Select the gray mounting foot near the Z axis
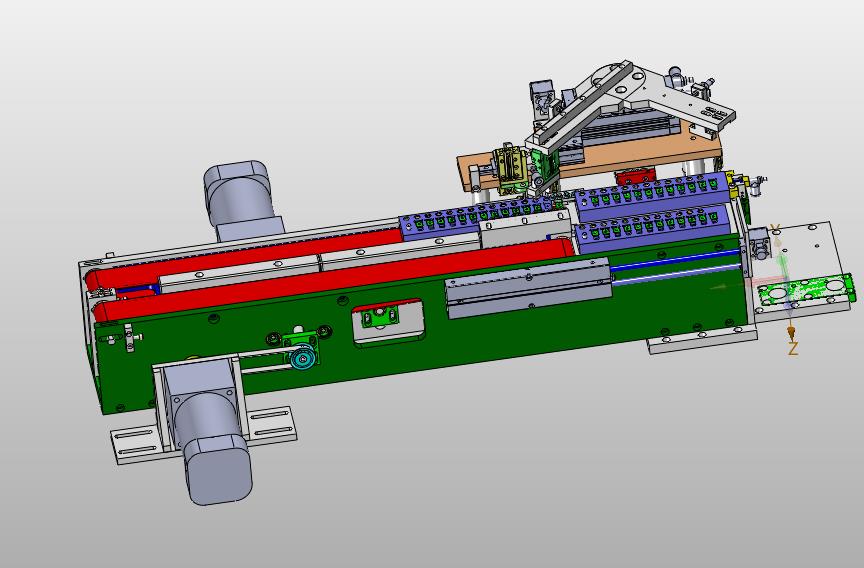 [701, 339]
